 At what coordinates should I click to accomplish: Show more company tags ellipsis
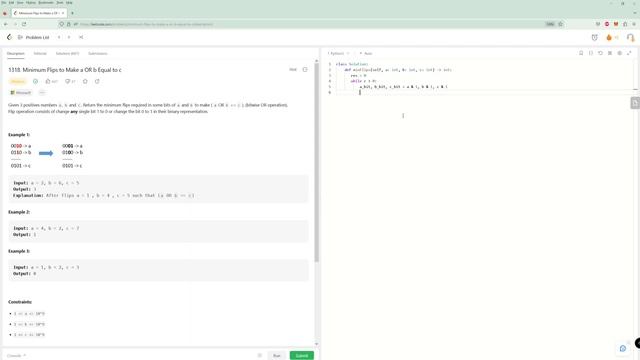42,93
